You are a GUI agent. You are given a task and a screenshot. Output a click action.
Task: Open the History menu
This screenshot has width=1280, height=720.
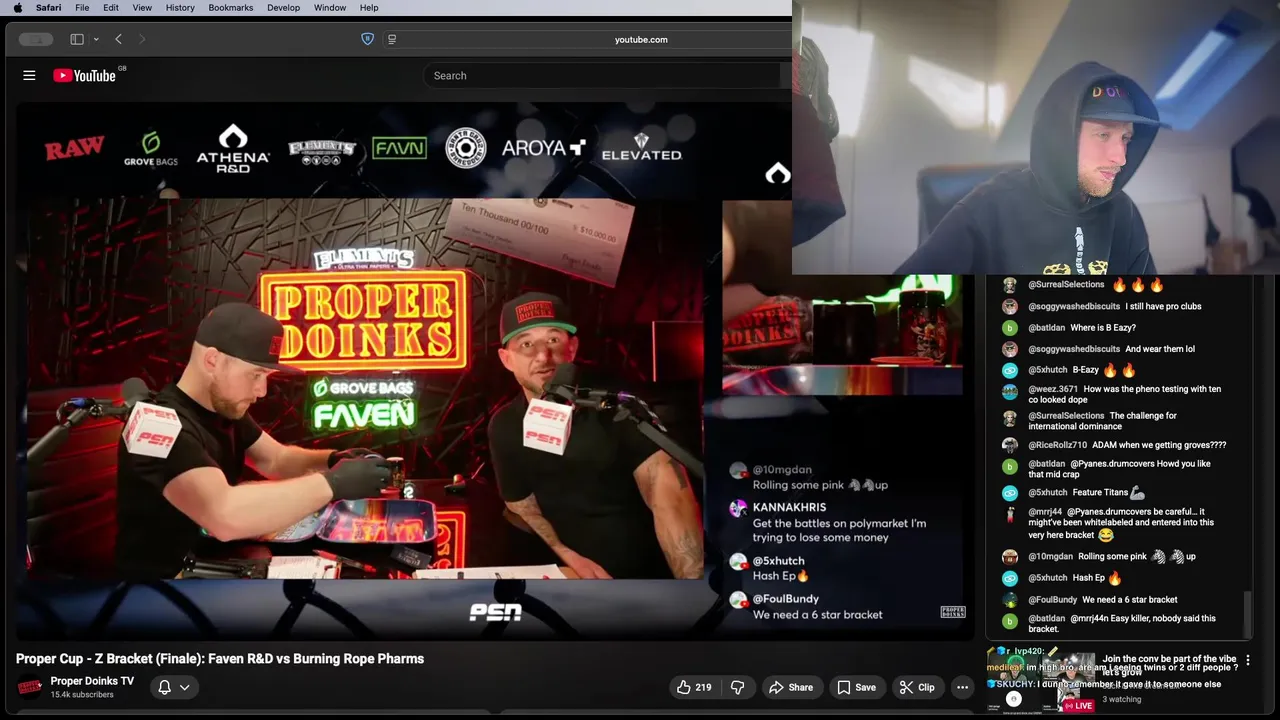click(x=180, y=7)
